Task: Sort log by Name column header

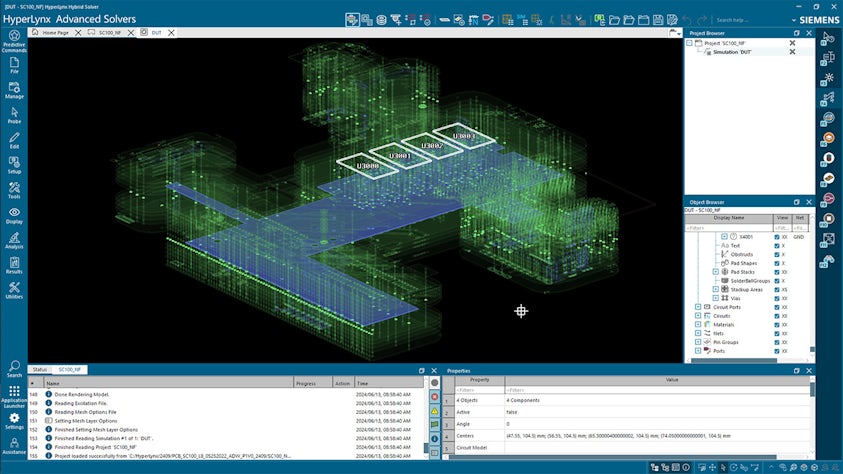Action: coord(168,383)
